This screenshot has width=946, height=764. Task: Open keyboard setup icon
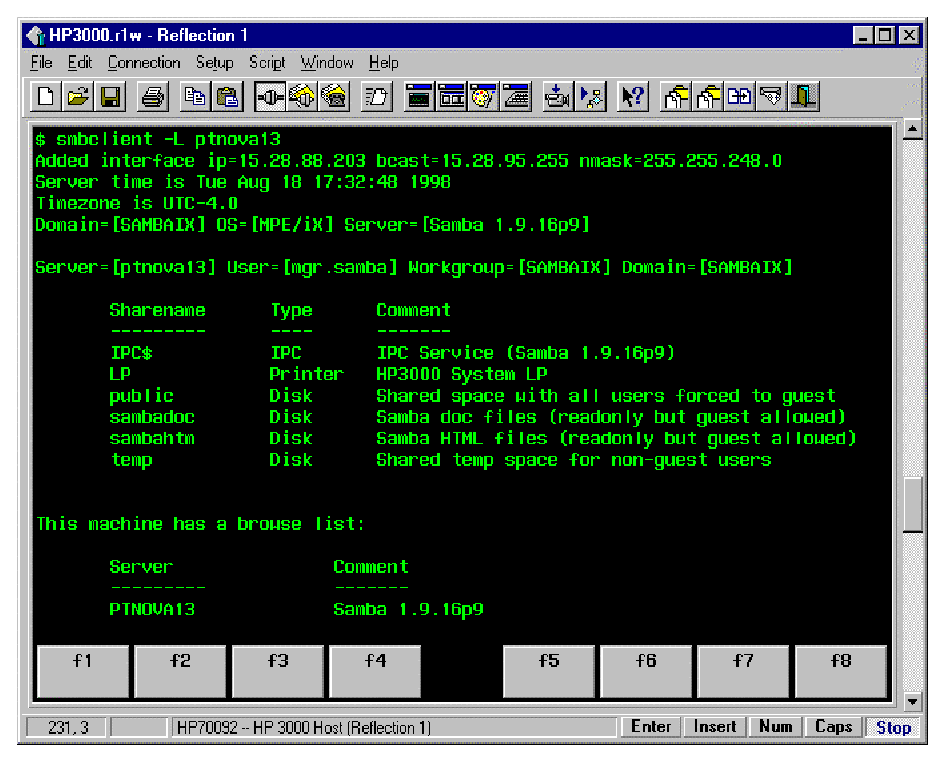tap(516, 97)
